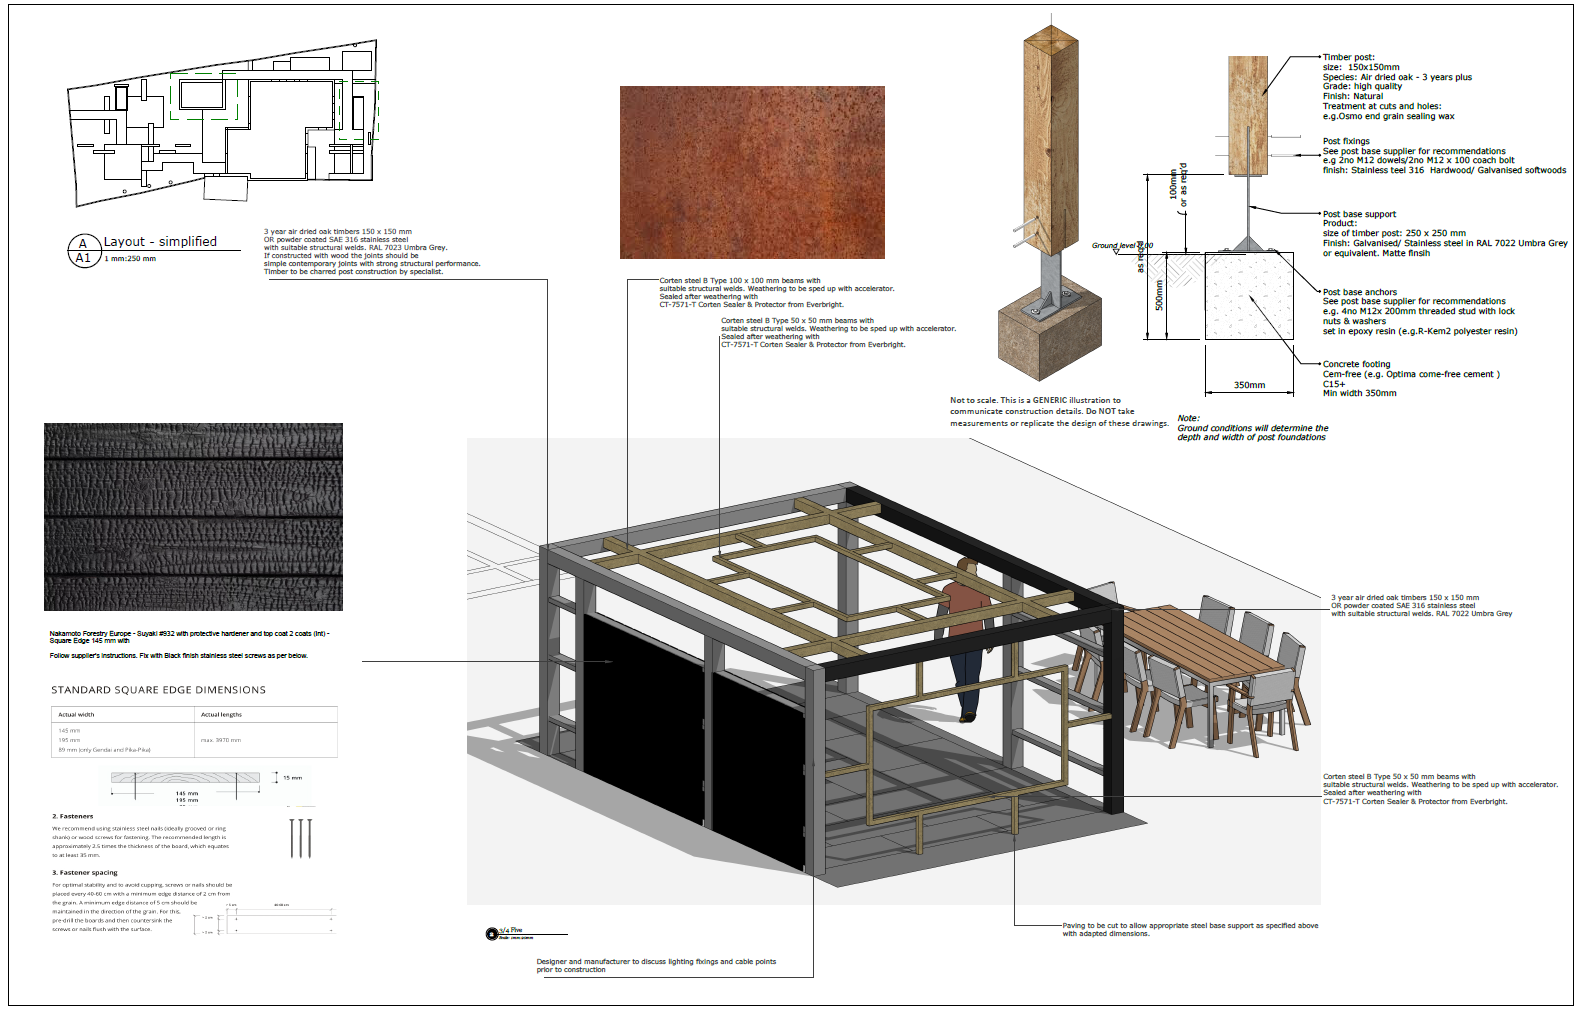
Task: Click the "Concrete footing" annotation heading
Action: pos(1356,364)
